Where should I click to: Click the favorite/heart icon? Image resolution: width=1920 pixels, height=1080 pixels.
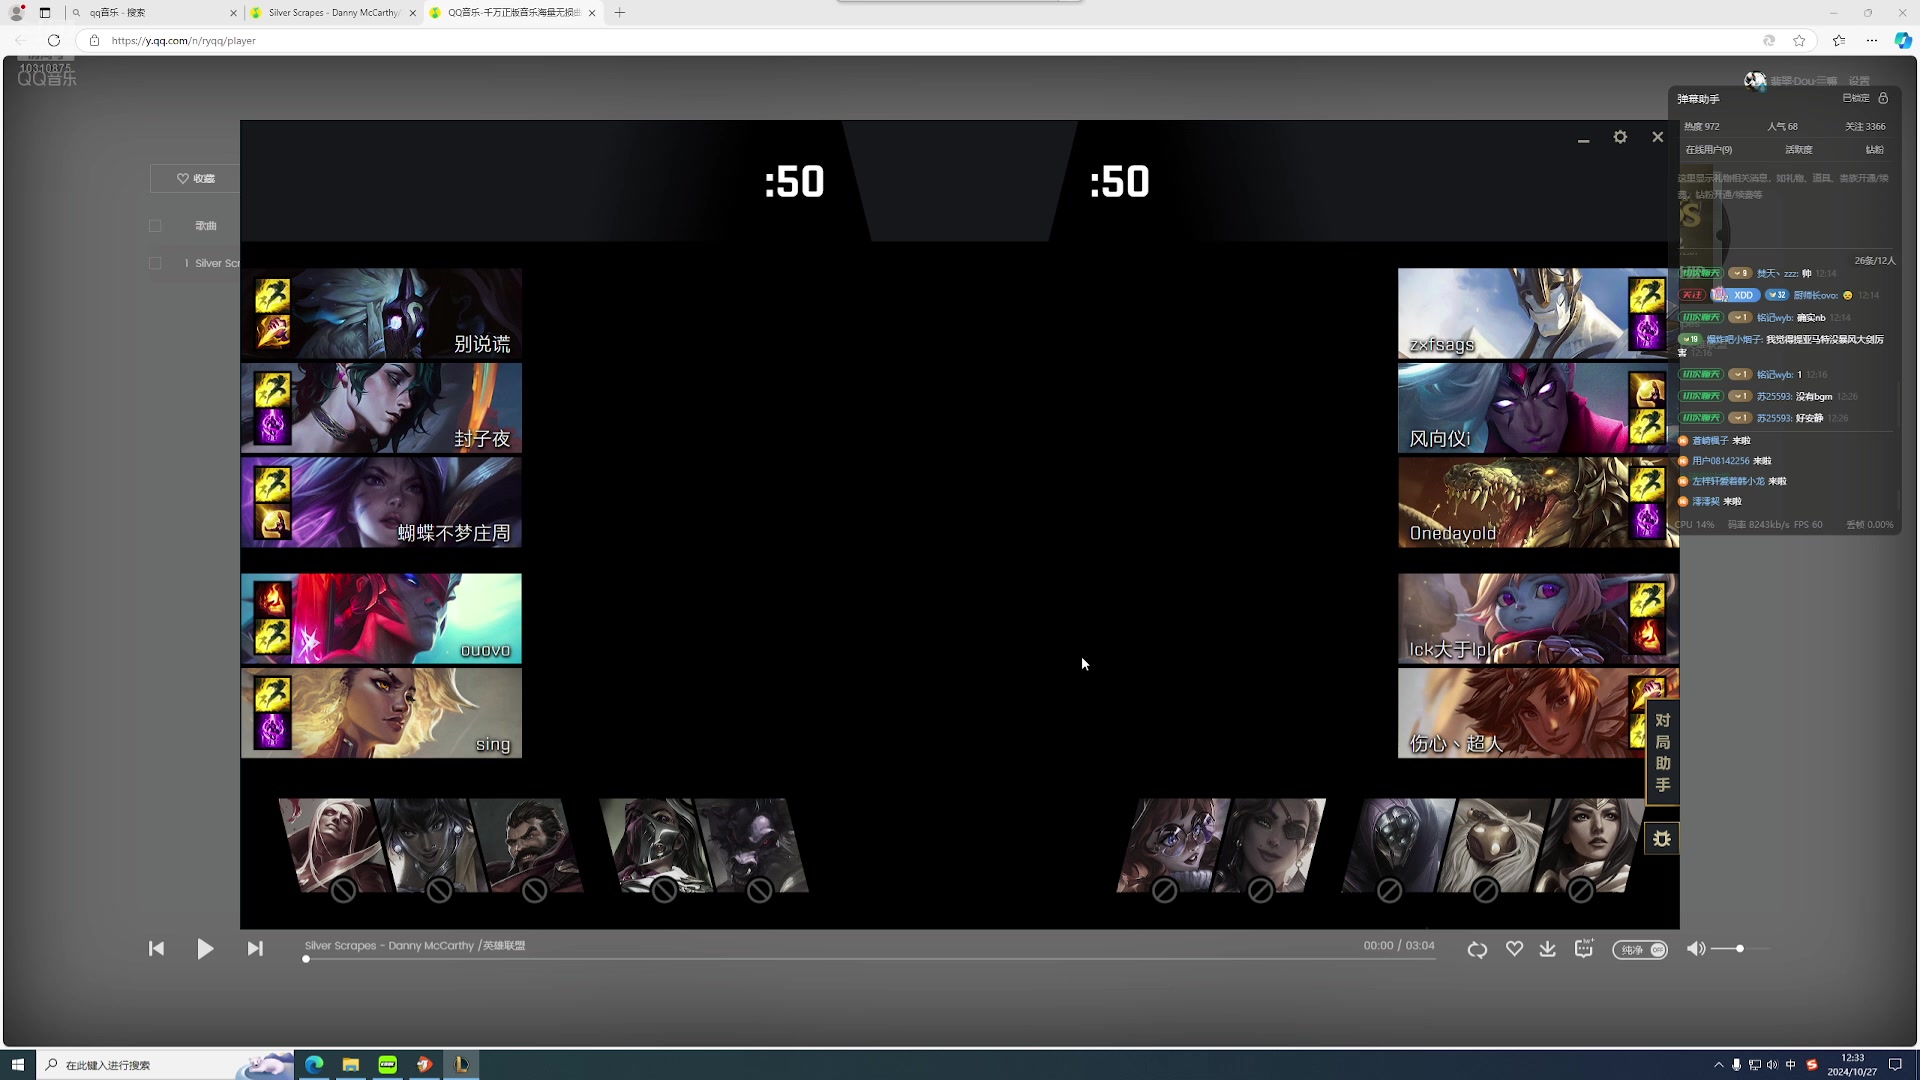tap(1514, 948)
